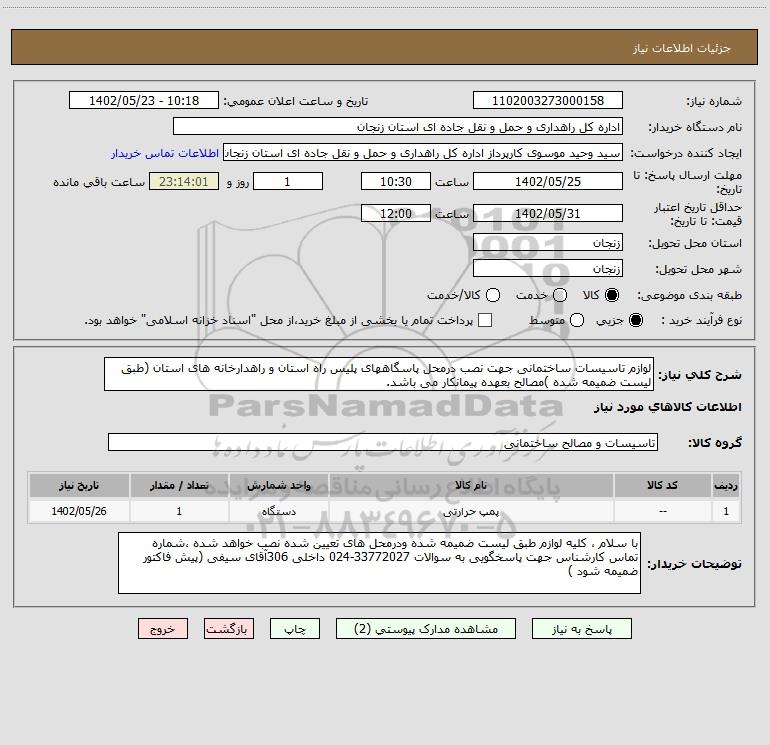Select the کالا/خدمت radio button

click(x=493, y=295)
